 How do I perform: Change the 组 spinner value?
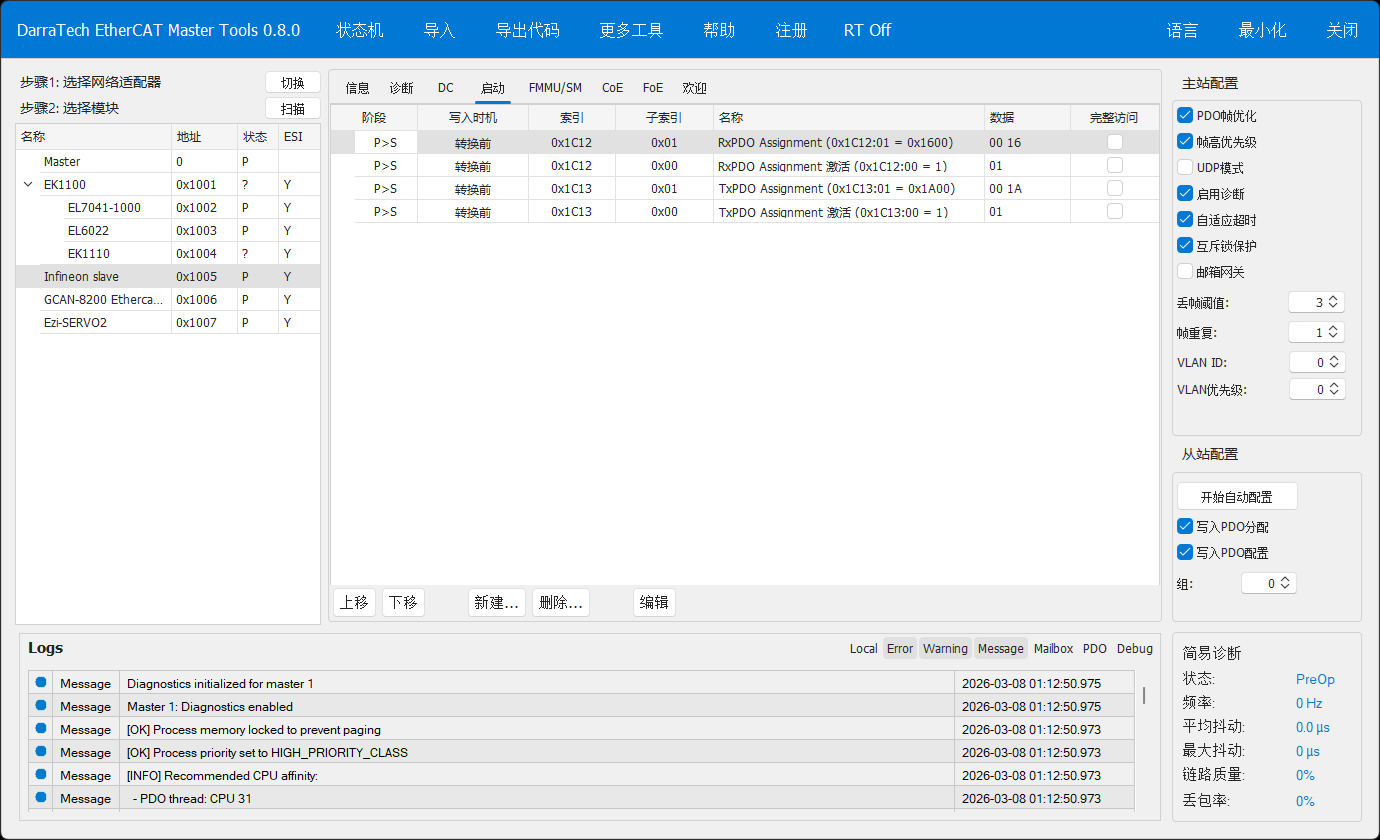[x=1285, y=583]
